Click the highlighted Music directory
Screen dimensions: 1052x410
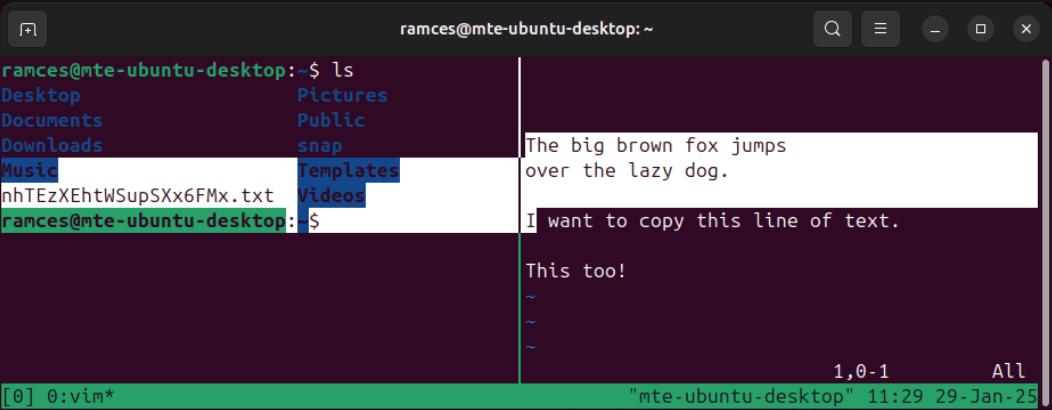point(30,171)
